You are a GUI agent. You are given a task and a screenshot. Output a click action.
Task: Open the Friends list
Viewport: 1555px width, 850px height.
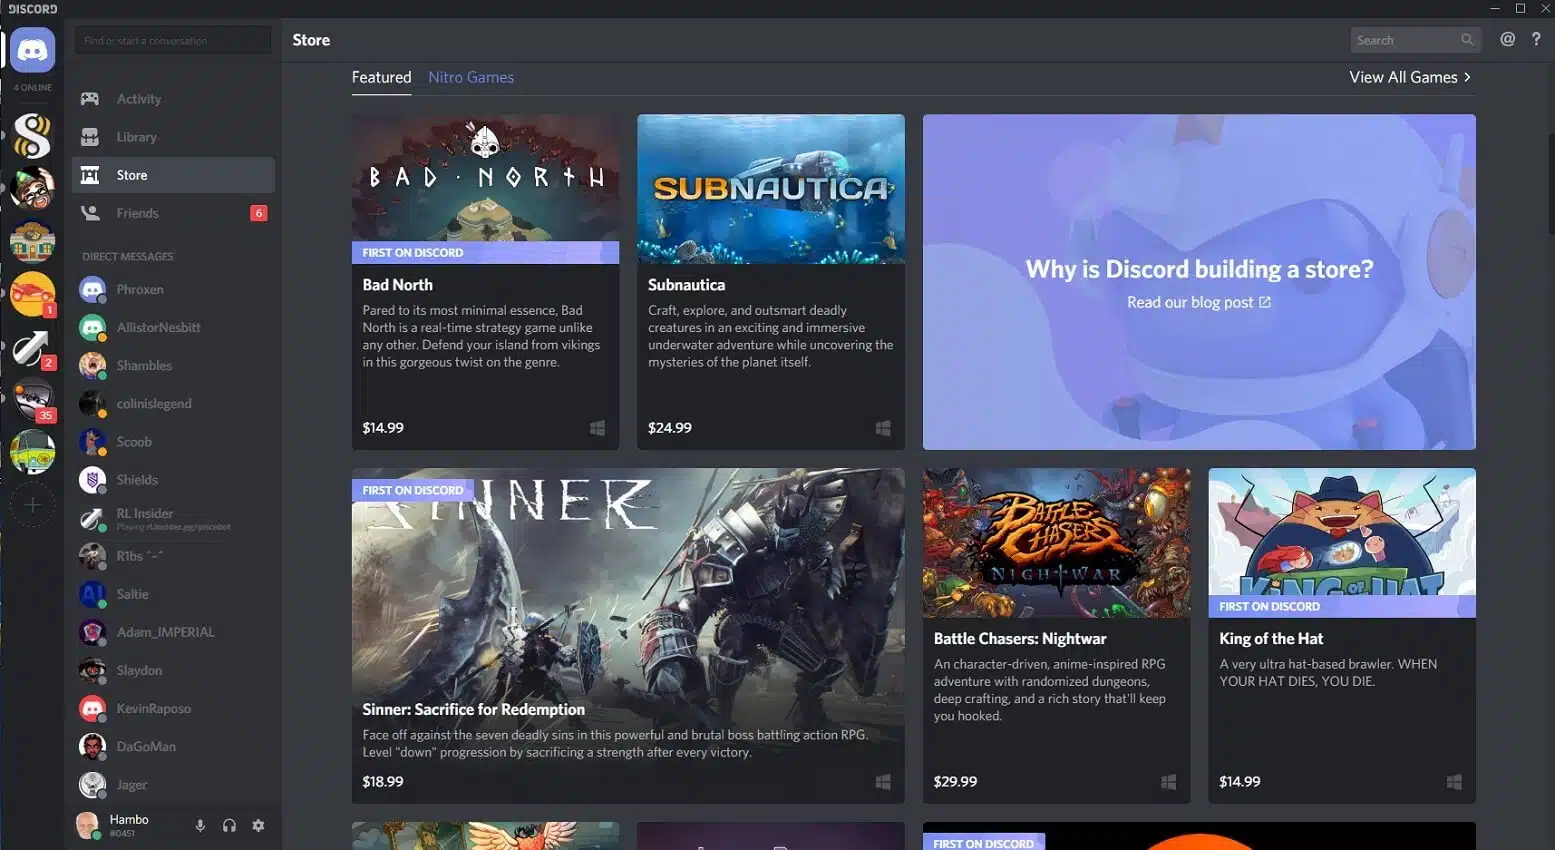pyautogui.click(x=172, y=213)
